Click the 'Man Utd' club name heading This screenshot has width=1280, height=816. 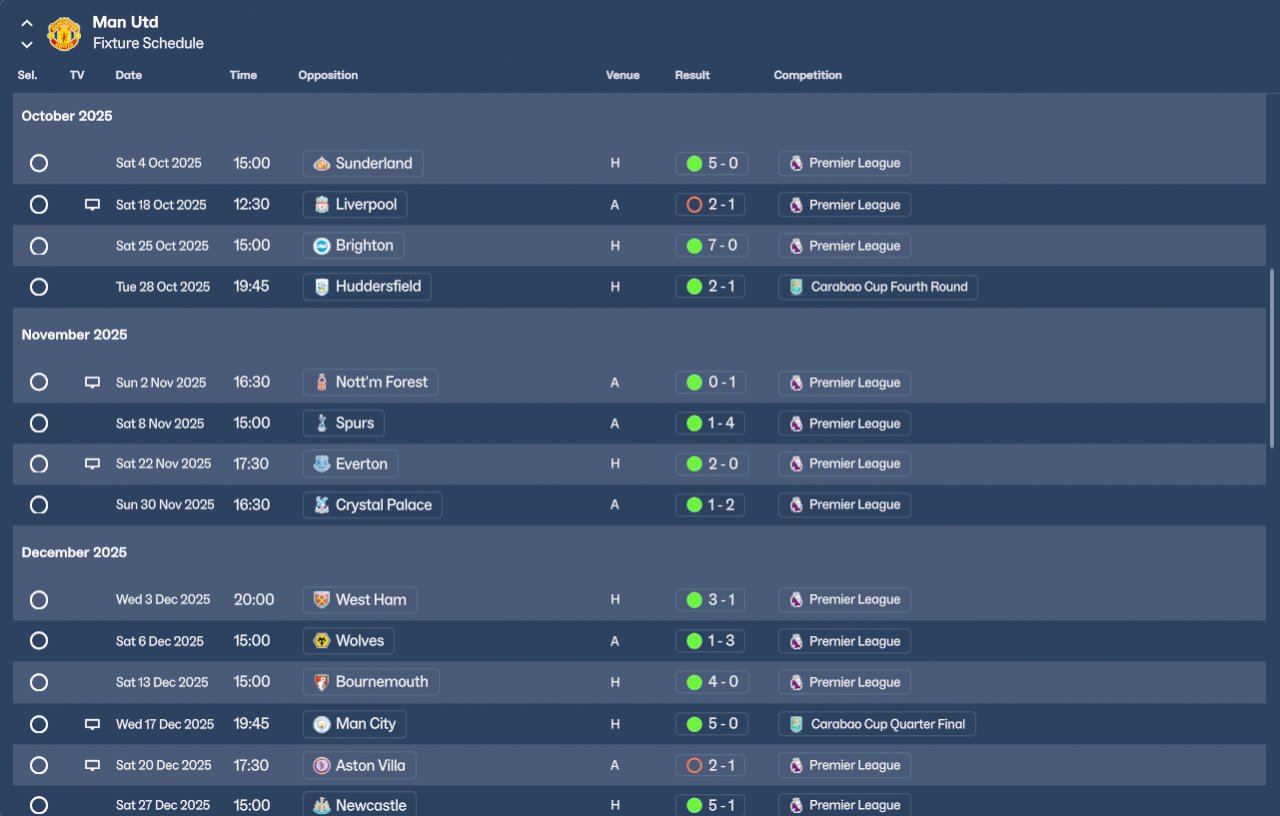click(x=125, y=22)
